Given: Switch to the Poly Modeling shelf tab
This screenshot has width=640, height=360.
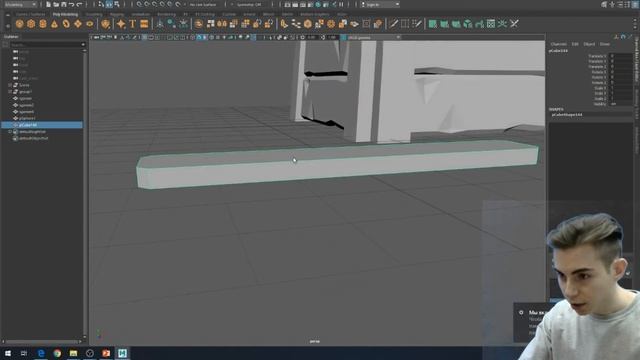Looking at the screenshot, I should coord(65,14).
